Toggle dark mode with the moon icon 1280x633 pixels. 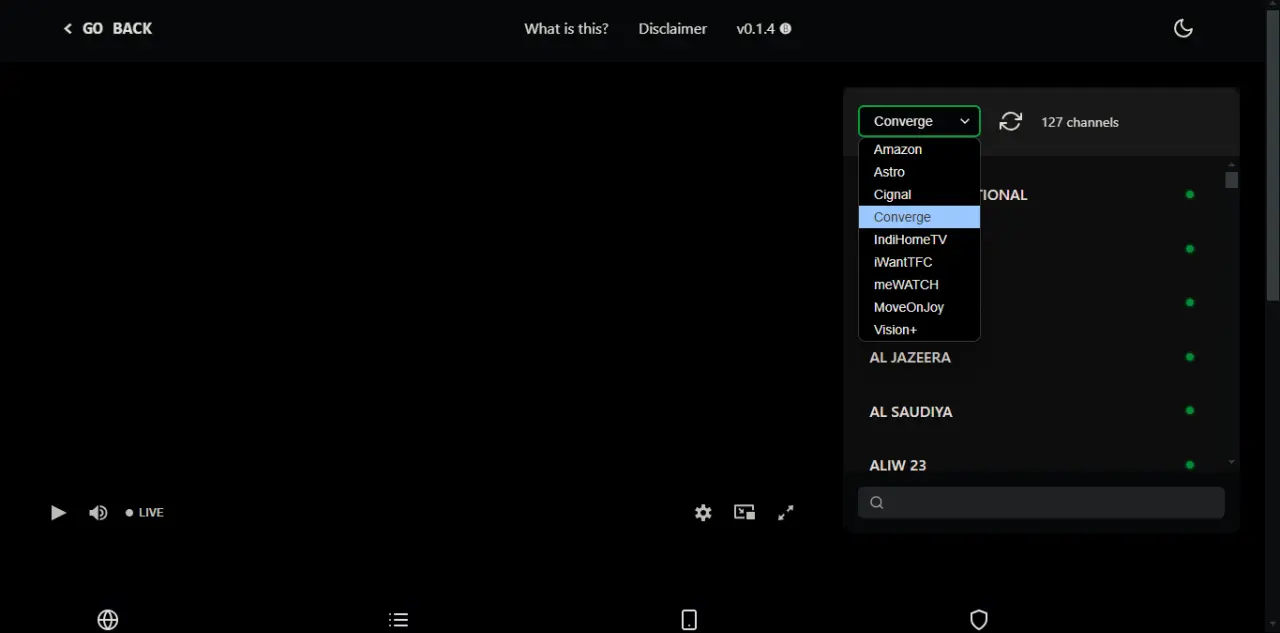tap(1183, 29)
